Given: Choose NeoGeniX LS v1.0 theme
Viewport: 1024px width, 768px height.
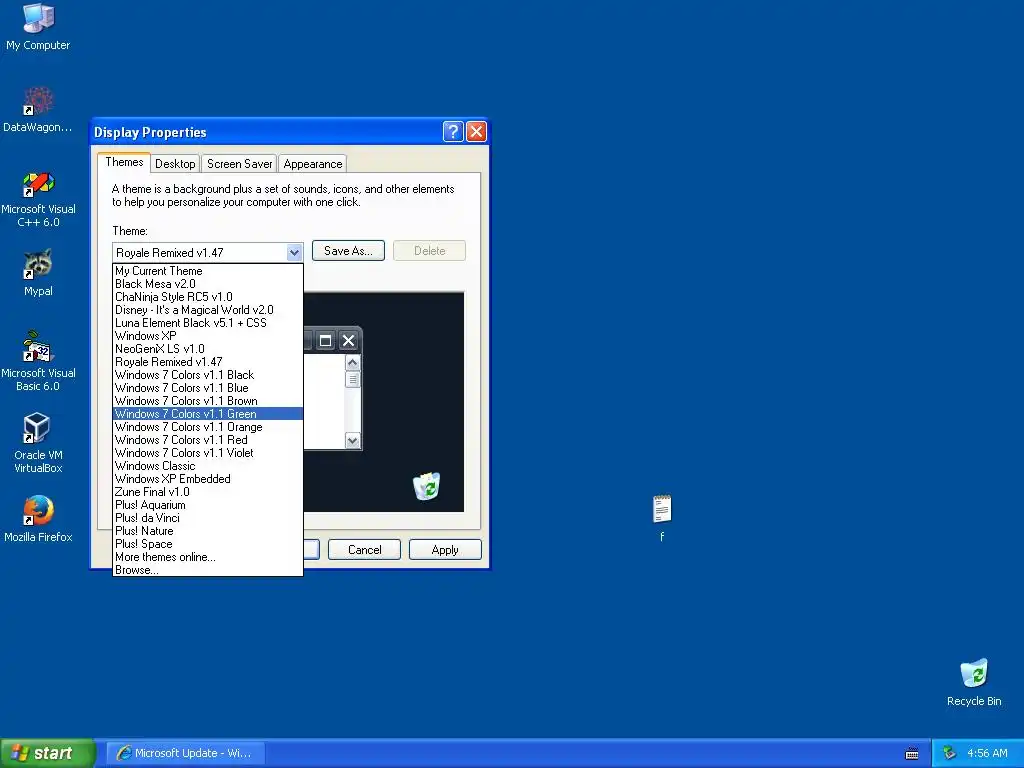Looking at the screenshot, I should pos(208,349).
